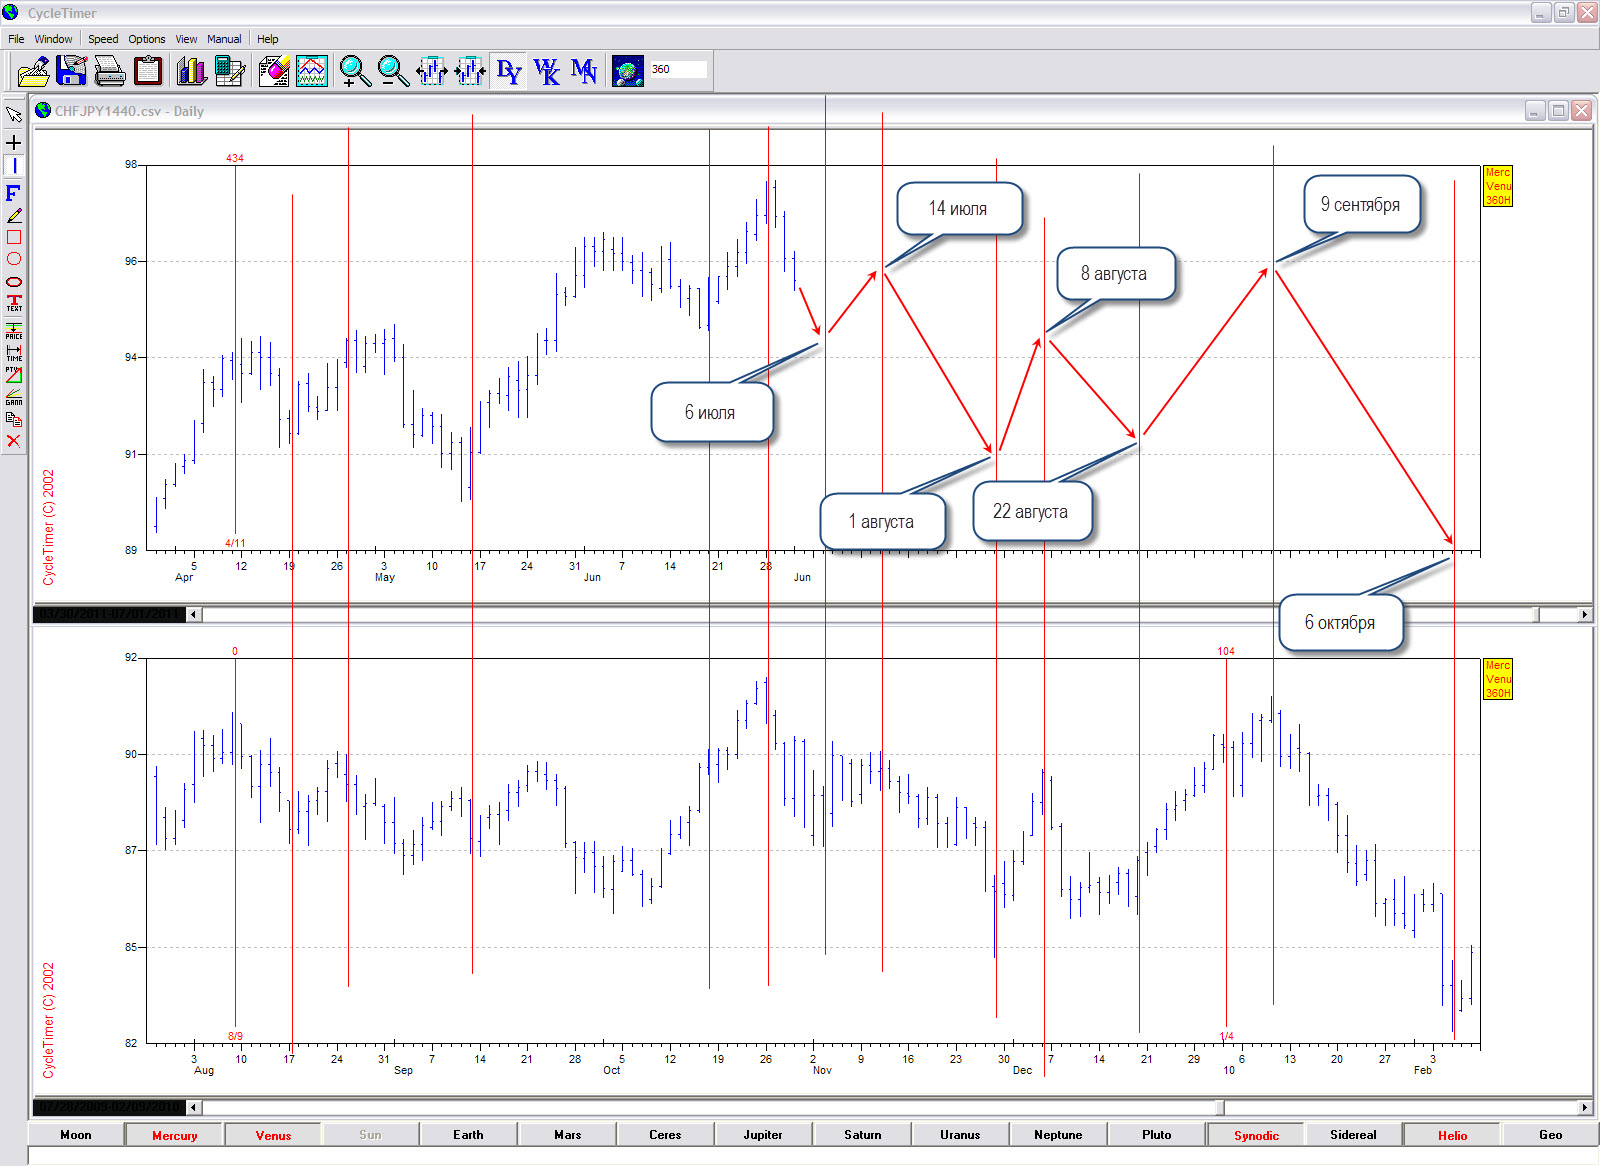Choose the TEXT annotation tool
1600x1166 pixels.
(x=14, y=303)
